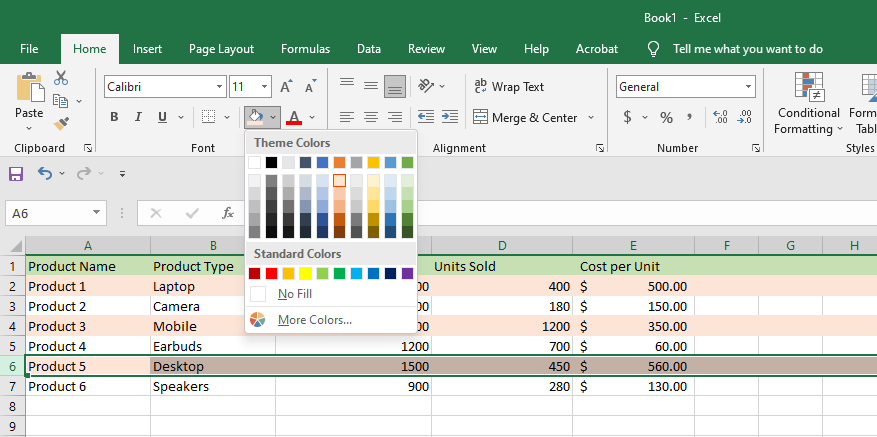Viewport: 877px width, 437px height.
Task: Click the Percent Style icon
Action: click(x=665, y=117)
